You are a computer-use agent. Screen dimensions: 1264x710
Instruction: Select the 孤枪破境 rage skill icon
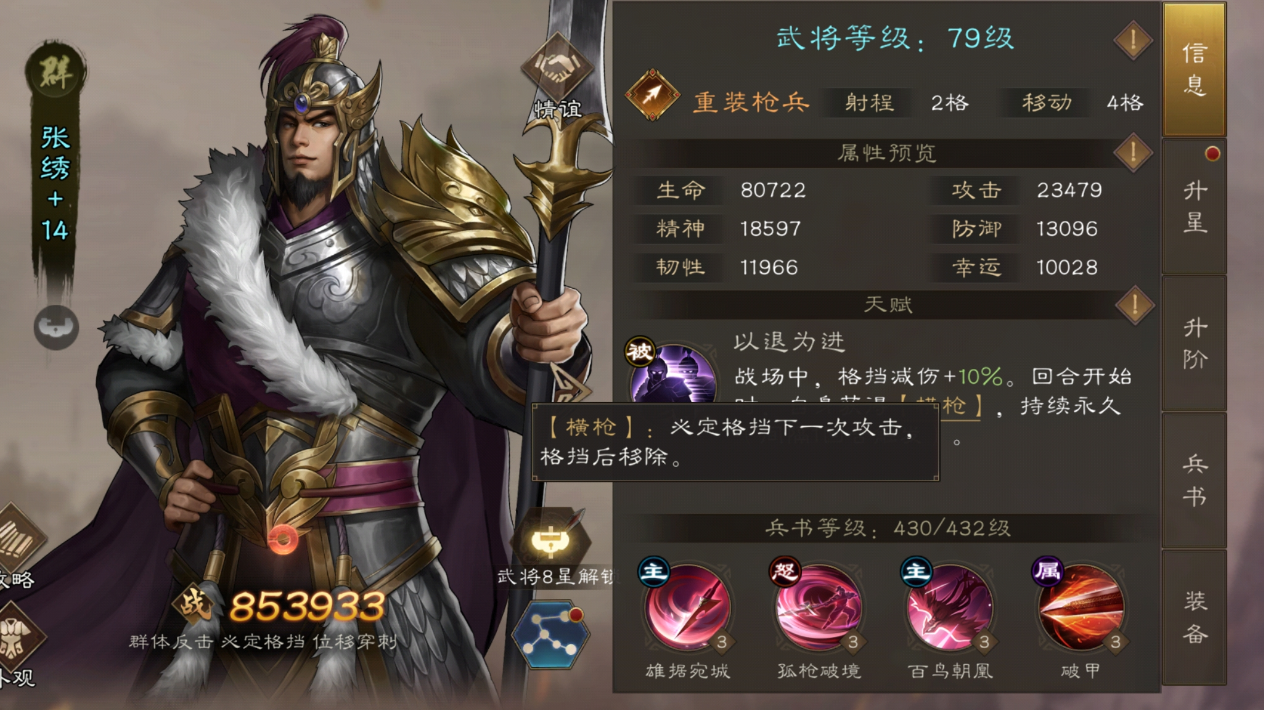[818, 608]
